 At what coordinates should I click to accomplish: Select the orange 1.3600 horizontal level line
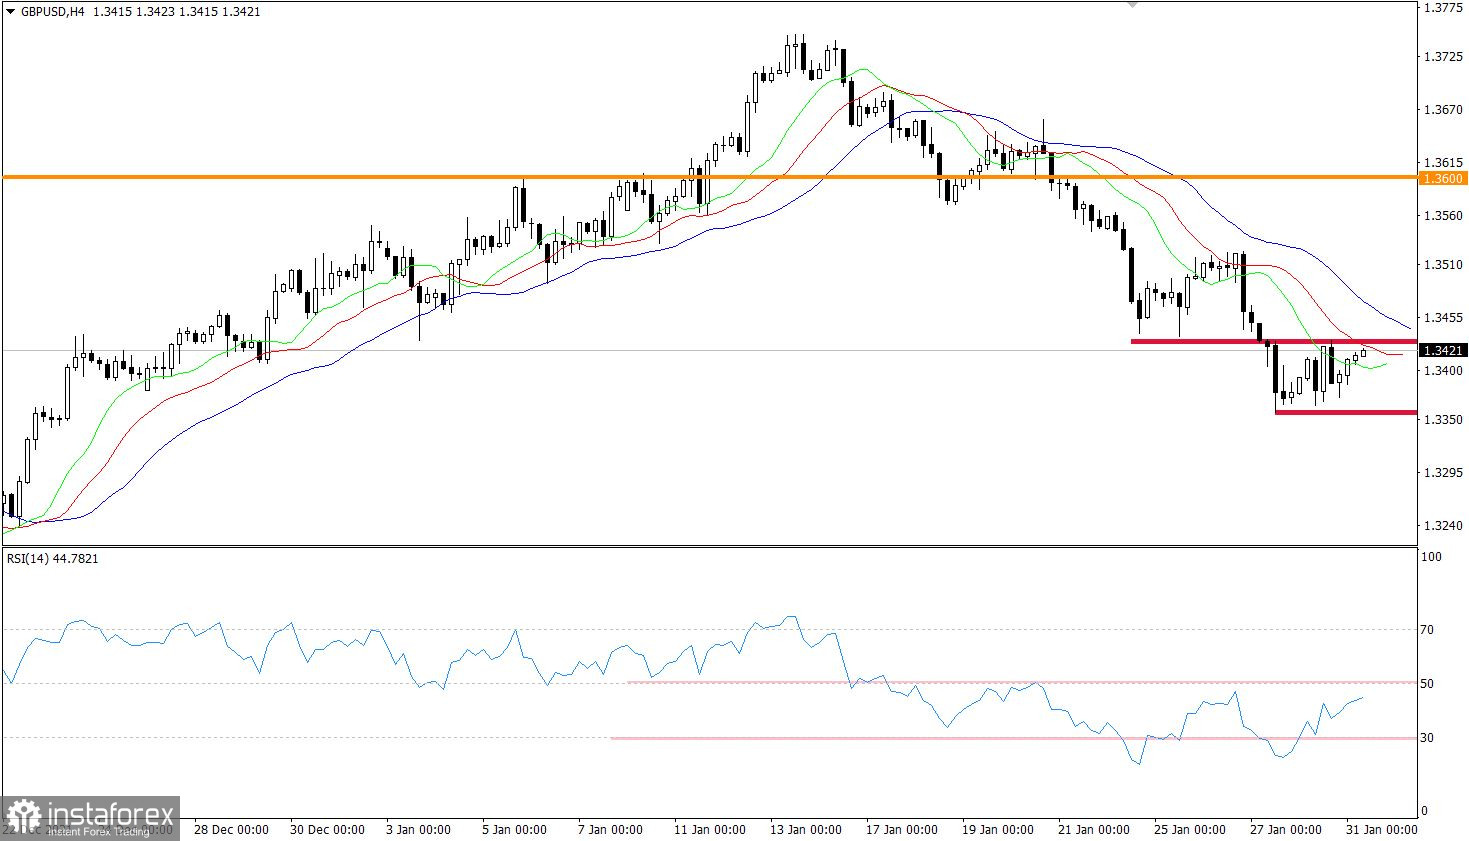[x=710, y=177]
